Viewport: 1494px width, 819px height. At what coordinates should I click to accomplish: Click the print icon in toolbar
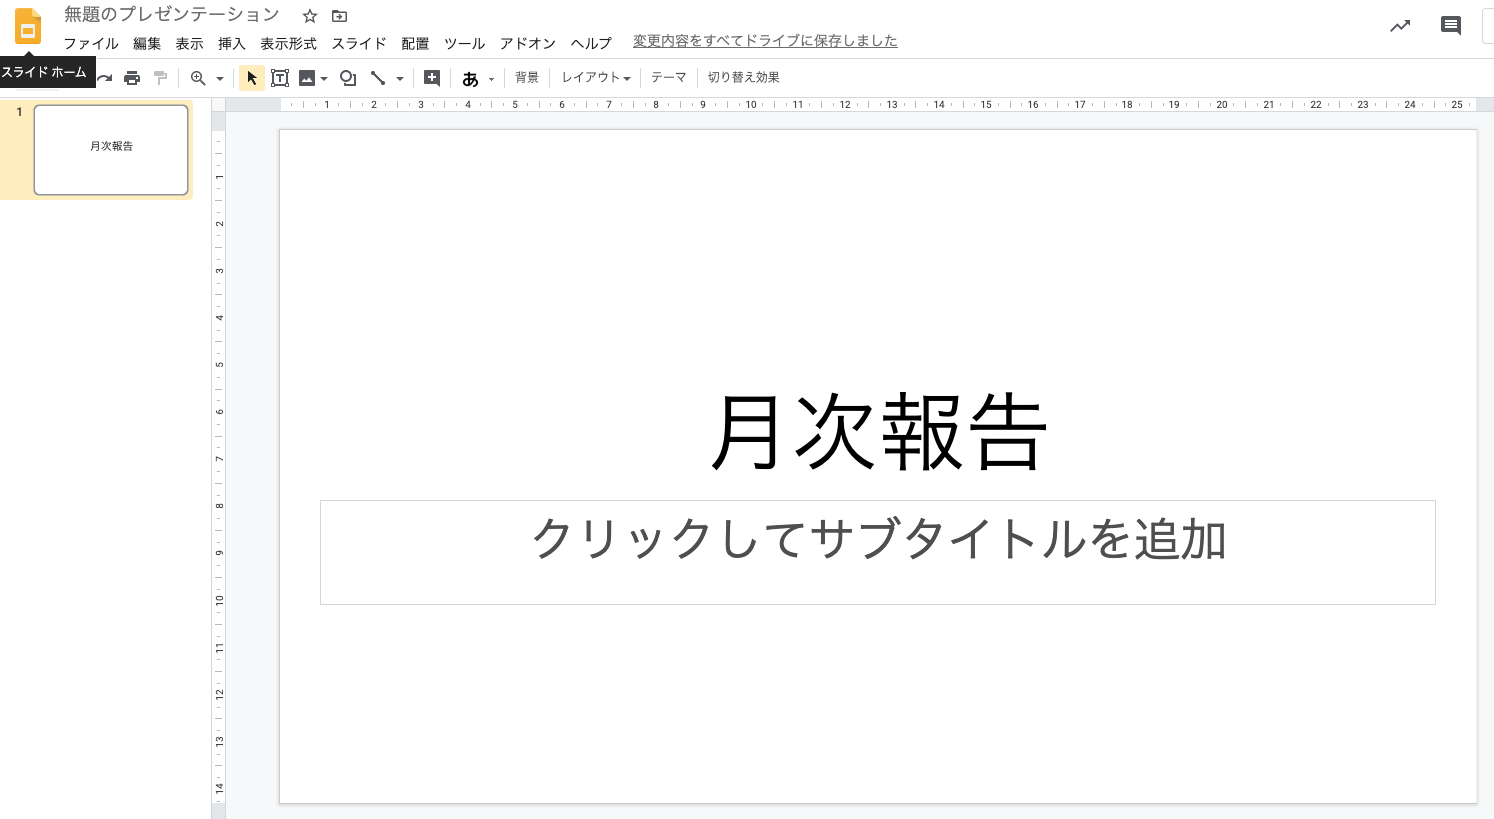[132, 78]
